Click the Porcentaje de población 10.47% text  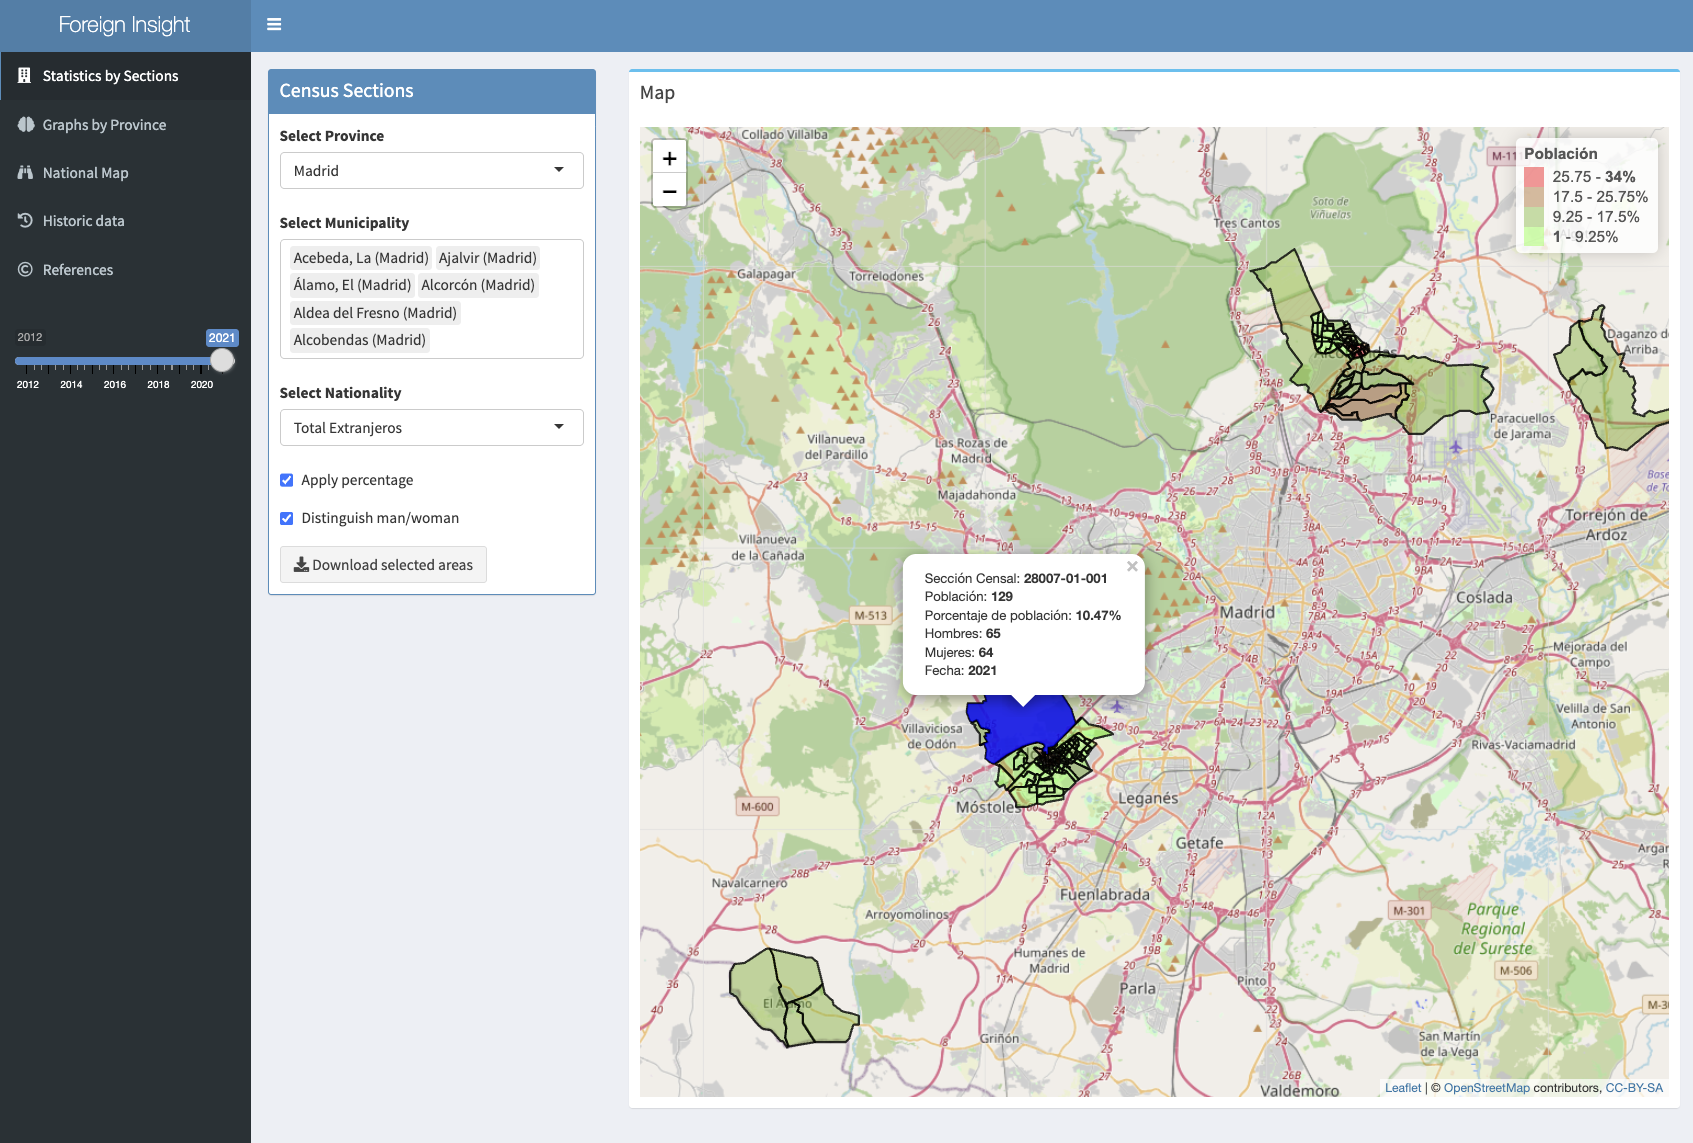[1022, 616]
